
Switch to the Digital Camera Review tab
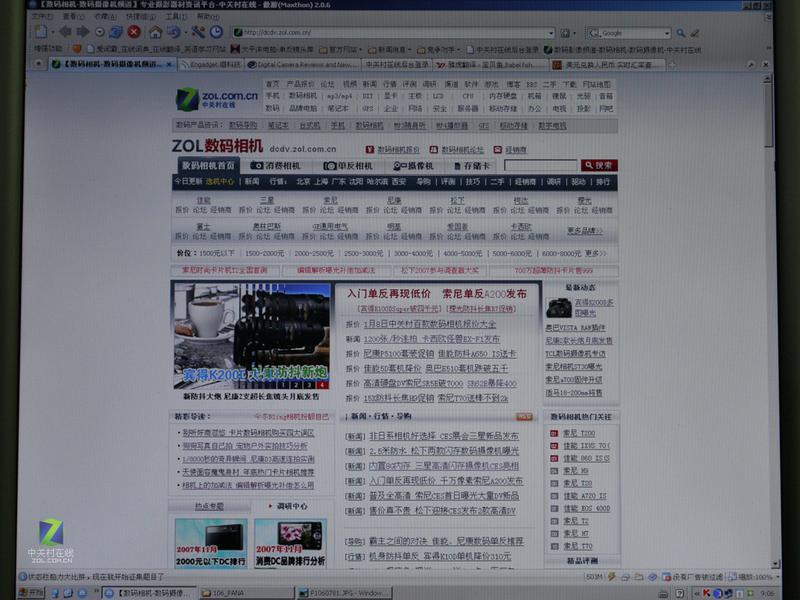(x=301, y=65)
